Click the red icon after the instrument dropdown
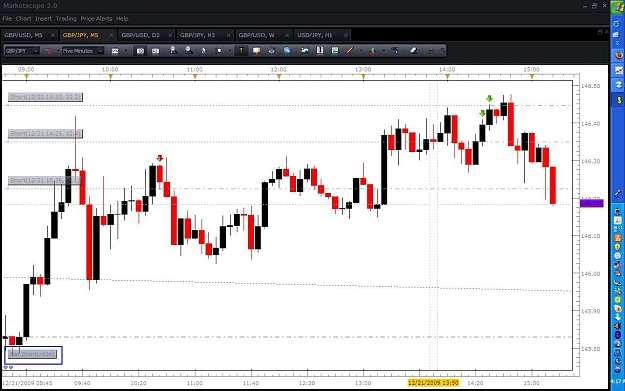The width and height of the screenshot is (625, 391). (48, 51)
